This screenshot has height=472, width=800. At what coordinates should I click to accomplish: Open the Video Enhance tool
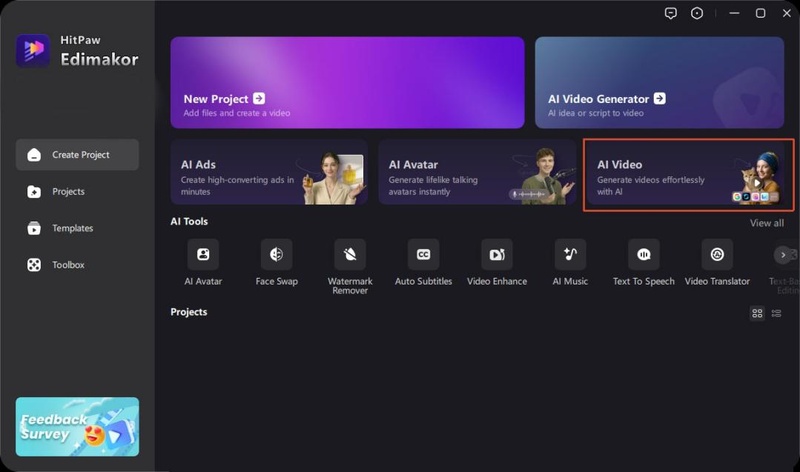pos(497,254)
